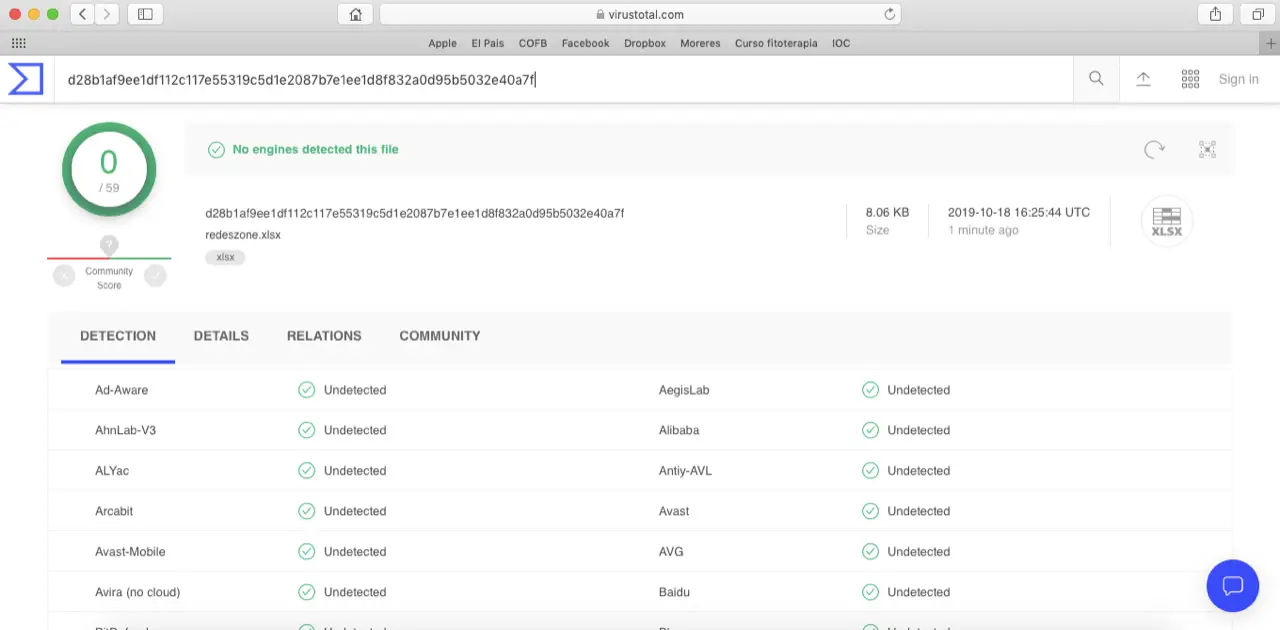
Task: Click the reanalyze file icon
Action: (1154, 149)
